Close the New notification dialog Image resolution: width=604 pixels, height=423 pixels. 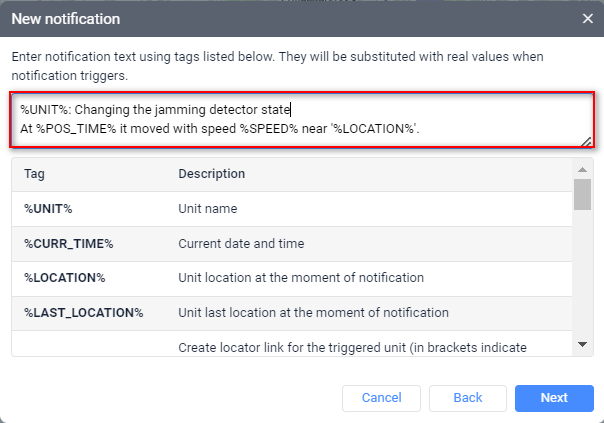[x=587, y=18]
